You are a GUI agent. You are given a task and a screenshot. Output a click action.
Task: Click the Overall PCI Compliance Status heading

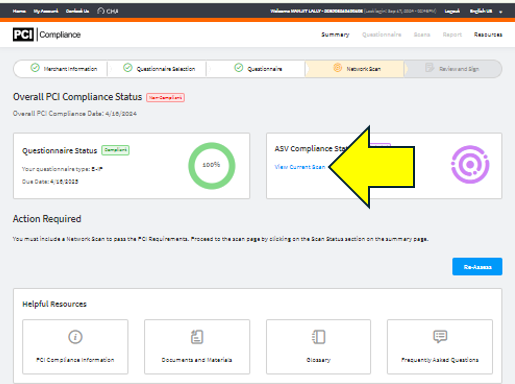77,97
